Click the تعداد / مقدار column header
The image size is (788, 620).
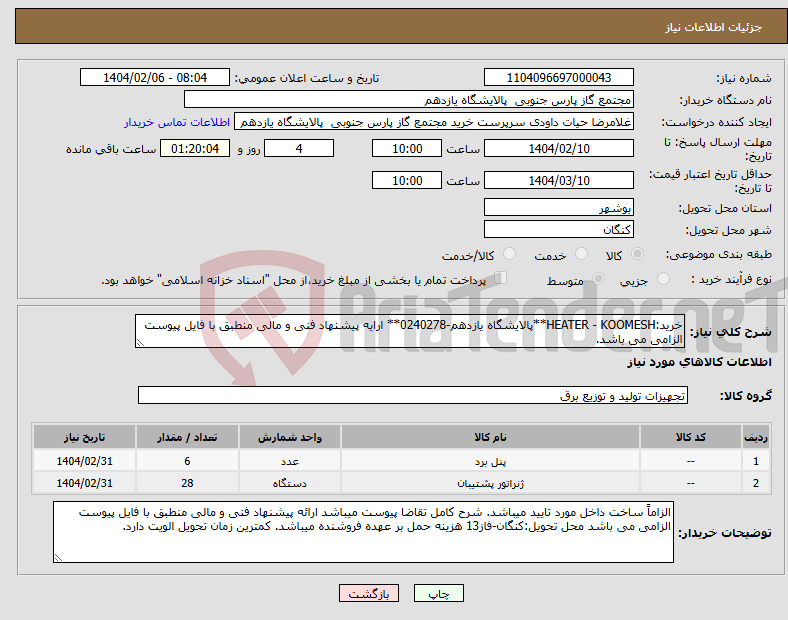(187, 437)
